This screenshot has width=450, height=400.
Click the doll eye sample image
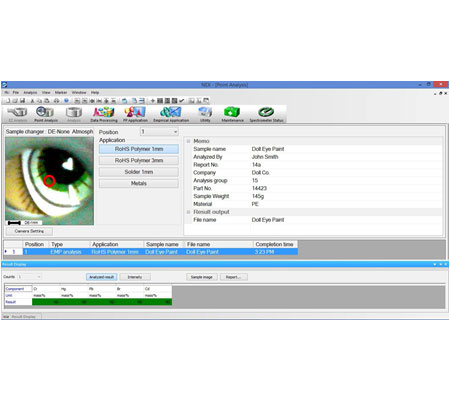coord(50,181)
